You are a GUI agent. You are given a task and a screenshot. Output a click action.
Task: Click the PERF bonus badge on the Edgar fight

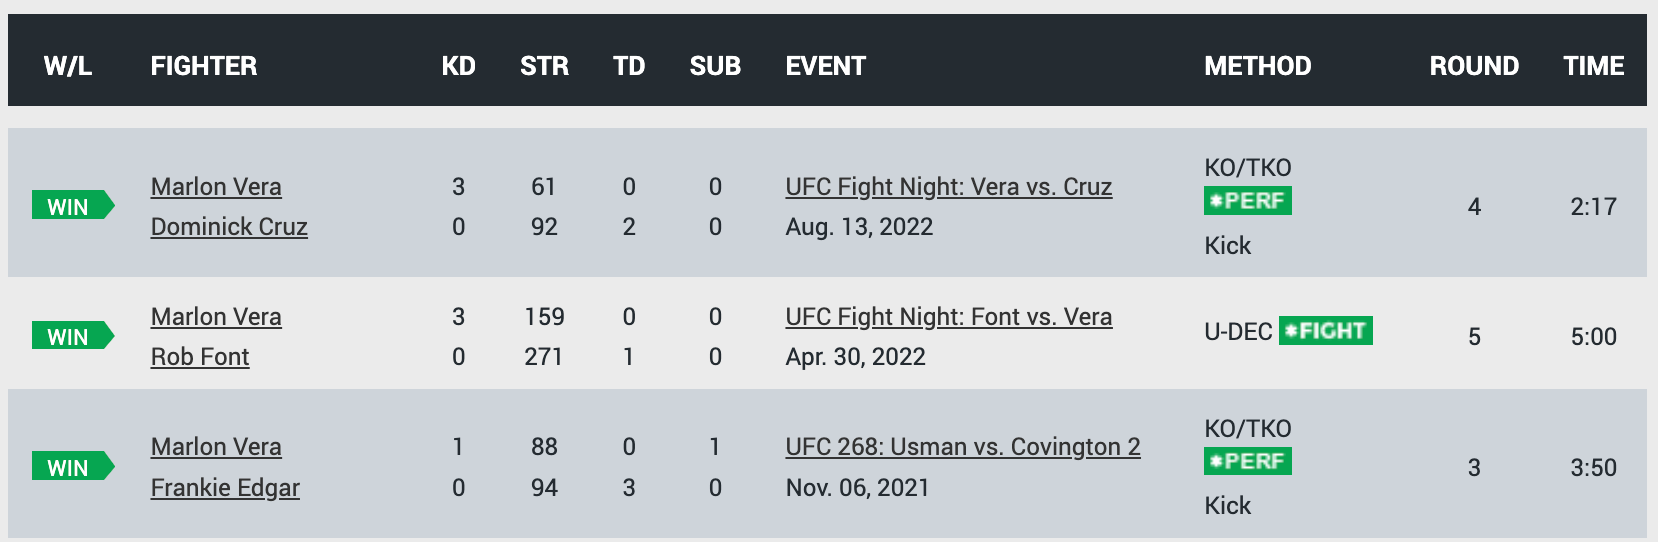[x=1248, y=461]
